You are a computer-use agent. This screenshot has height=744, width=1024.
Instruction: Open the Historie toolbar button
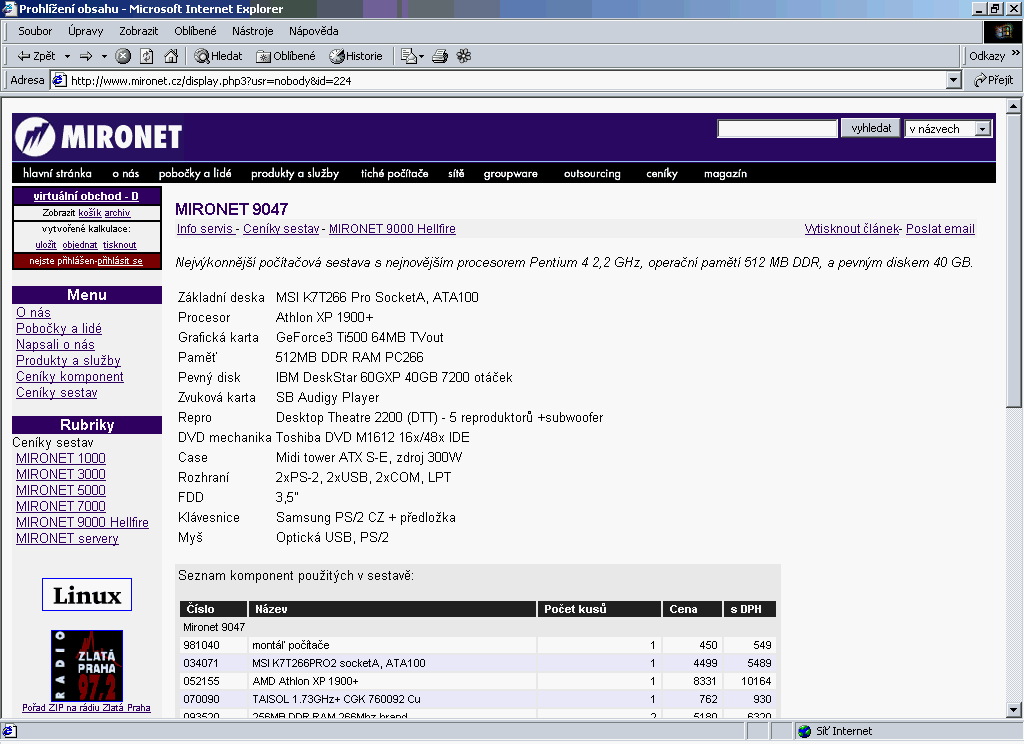pyautogui.click(x=356, y=56)
